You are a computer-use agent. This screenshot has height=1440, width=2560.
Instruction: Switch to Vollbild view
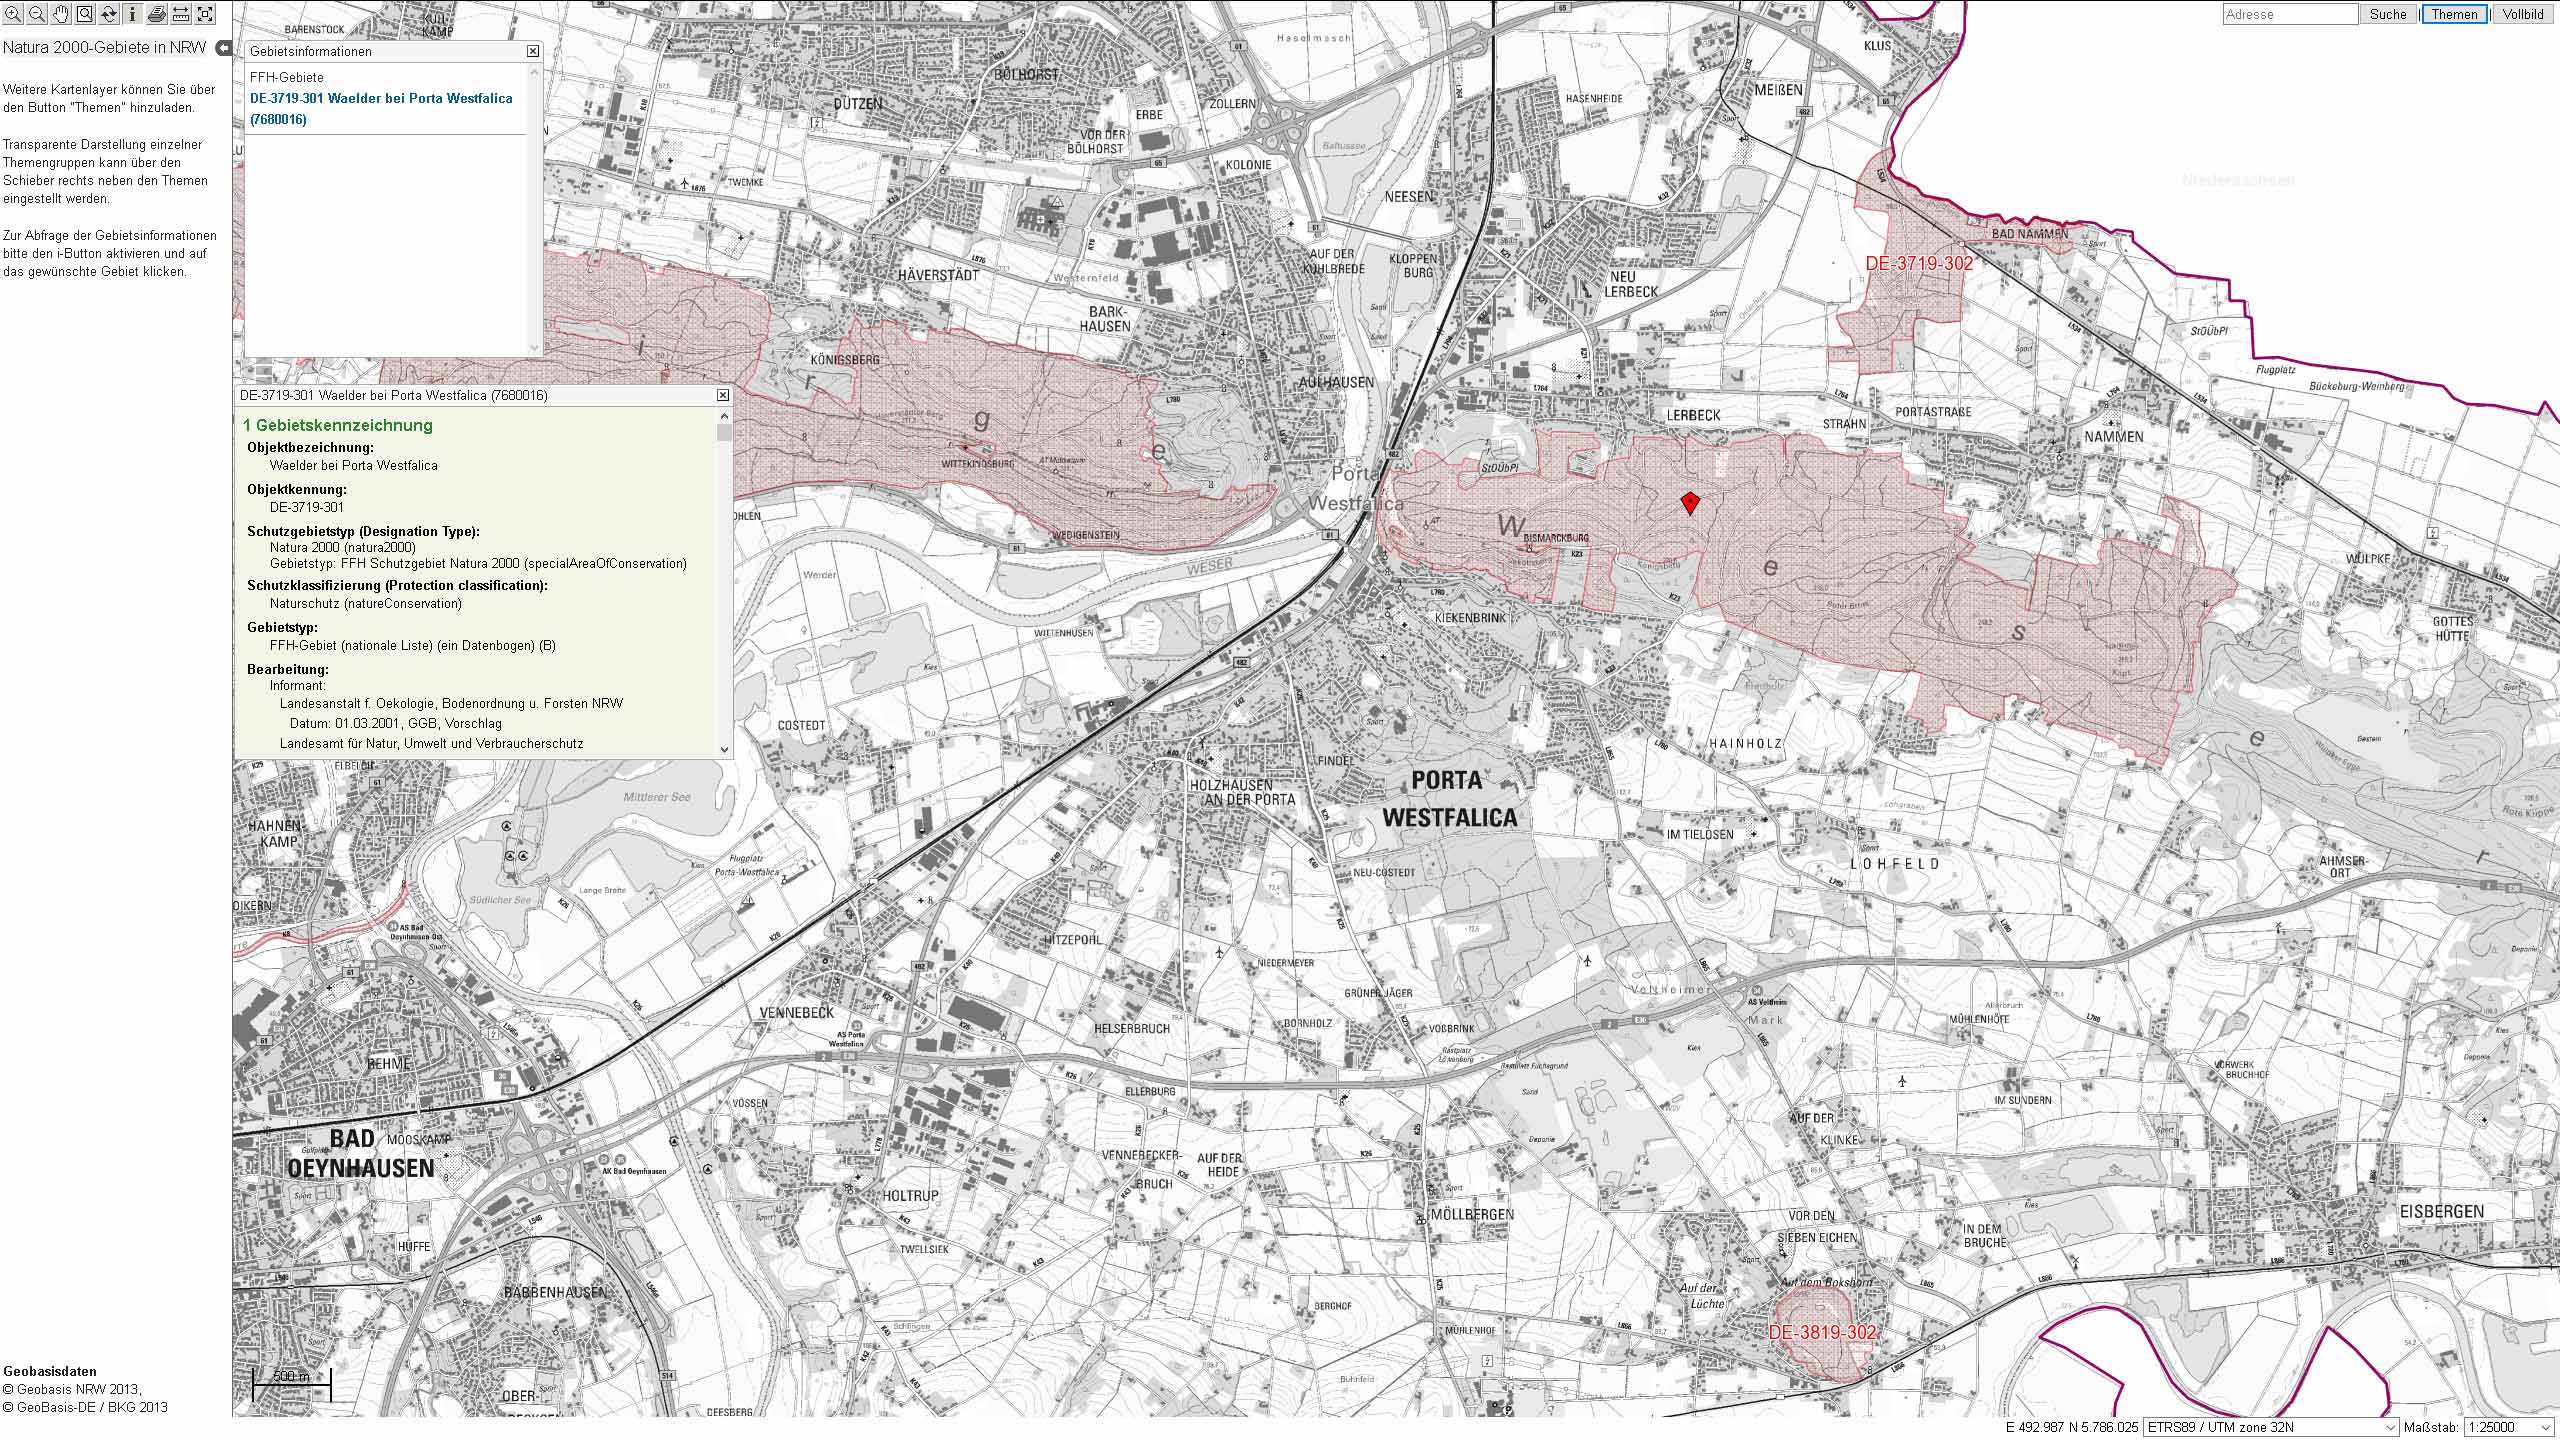click(2523, 14)
